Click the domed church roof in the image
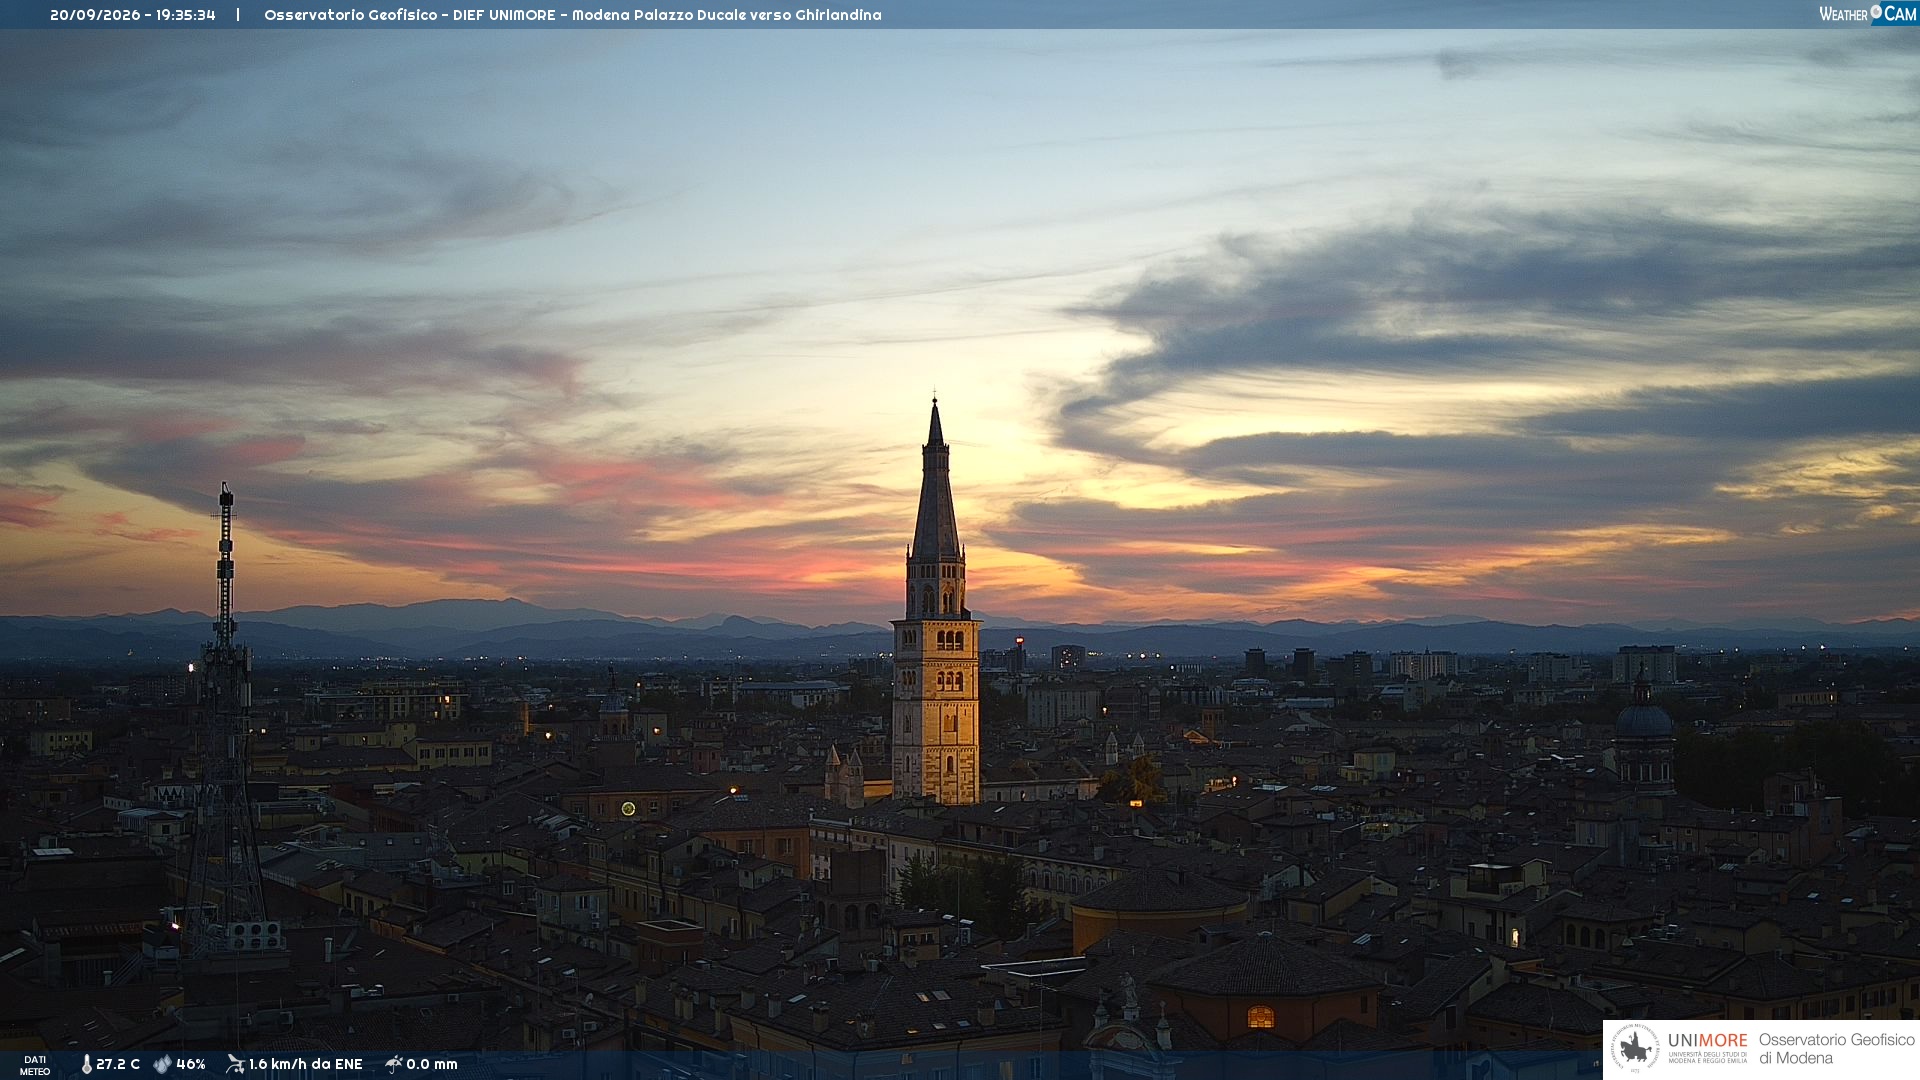The image size is (1920, 1080). [1643, 716]
